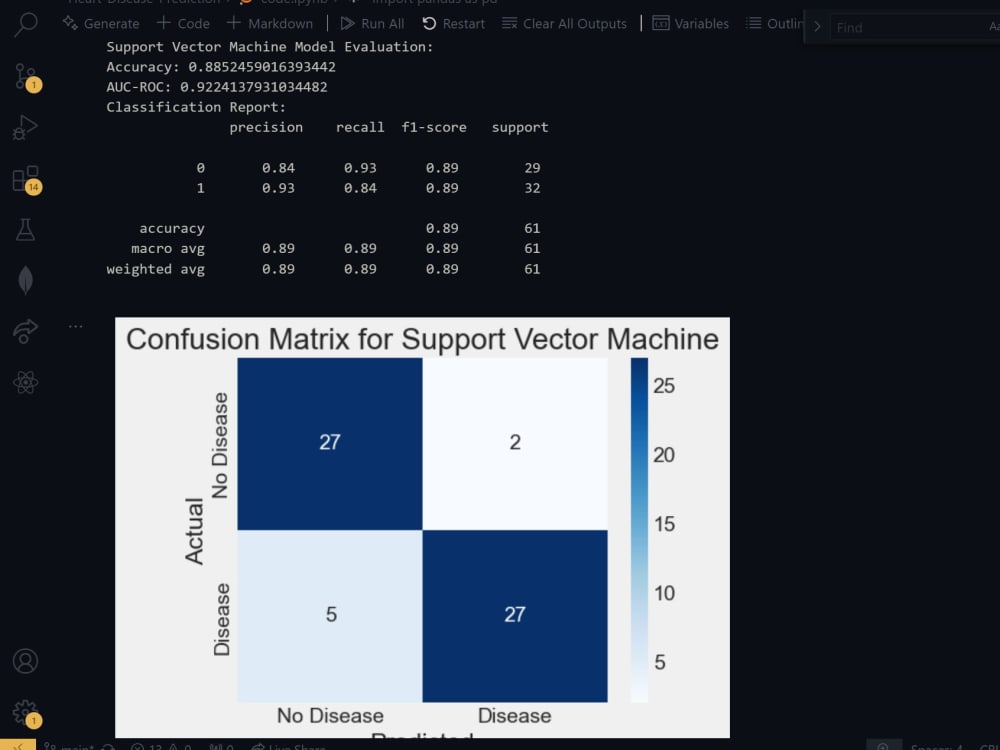Click the 'Actual' axis label on plot
Screen dimensions: 1000x750
click(x=195, y=531)
